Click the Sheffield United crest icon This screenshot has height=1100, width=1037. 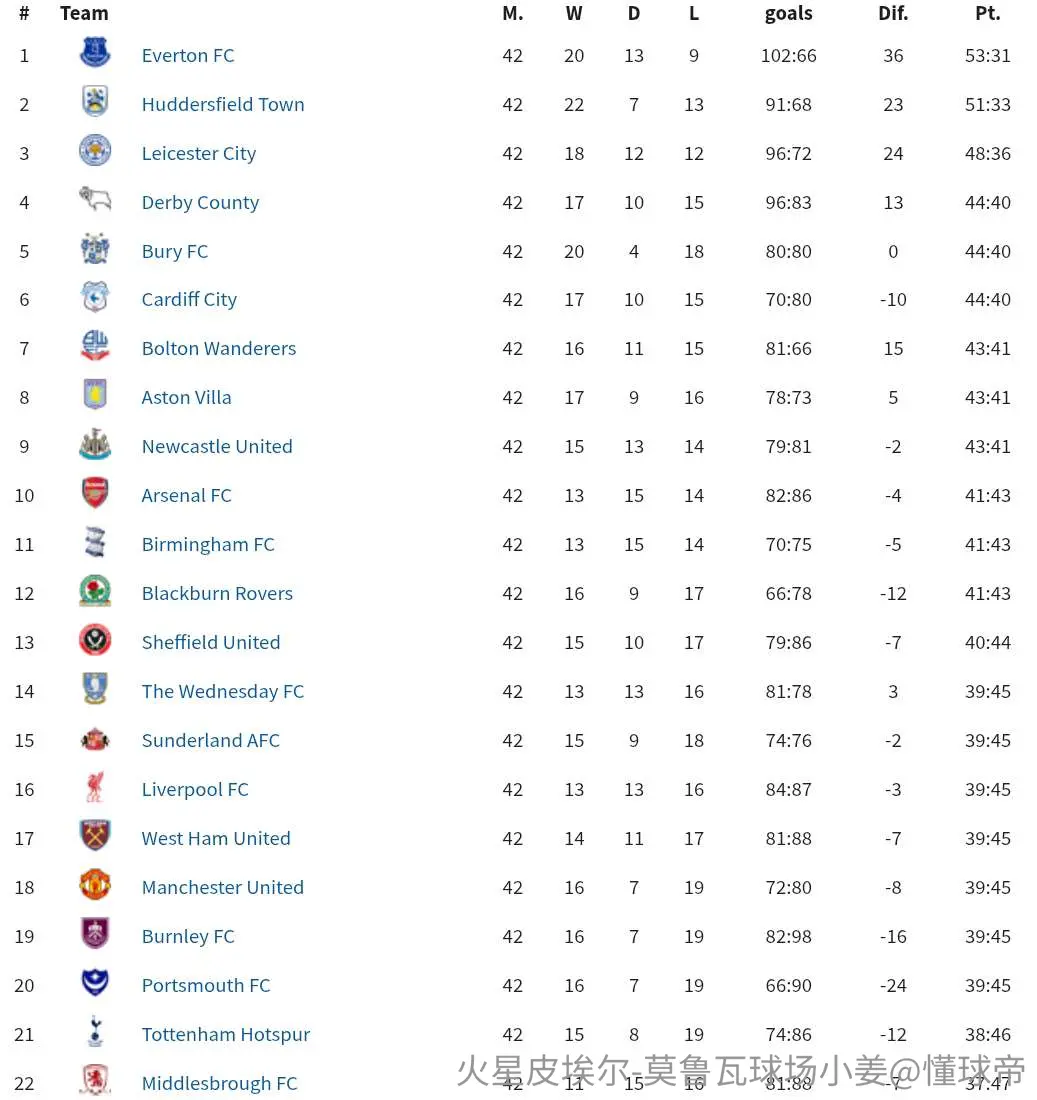tap(95, 640)
